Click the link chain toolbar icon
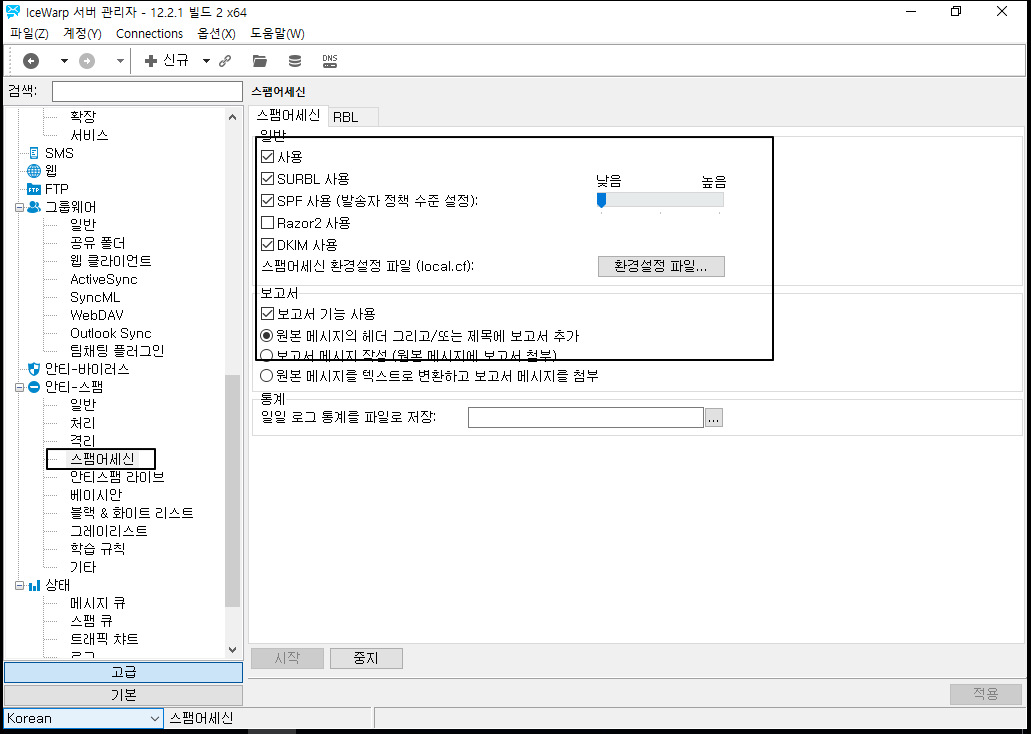This screenshot has height=734, width=1031. tap(225, 61)
